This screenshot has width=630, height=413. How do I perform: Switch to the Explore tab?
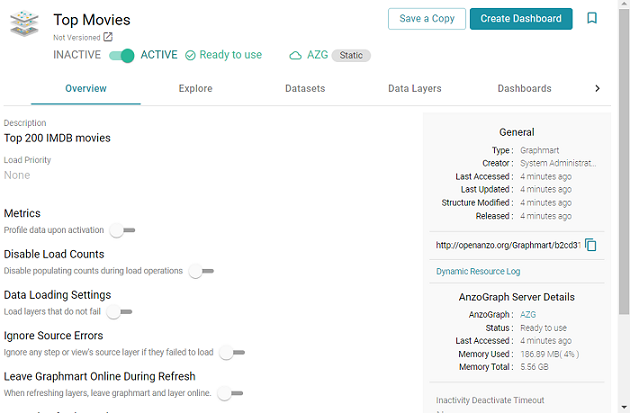pos(195,89)
